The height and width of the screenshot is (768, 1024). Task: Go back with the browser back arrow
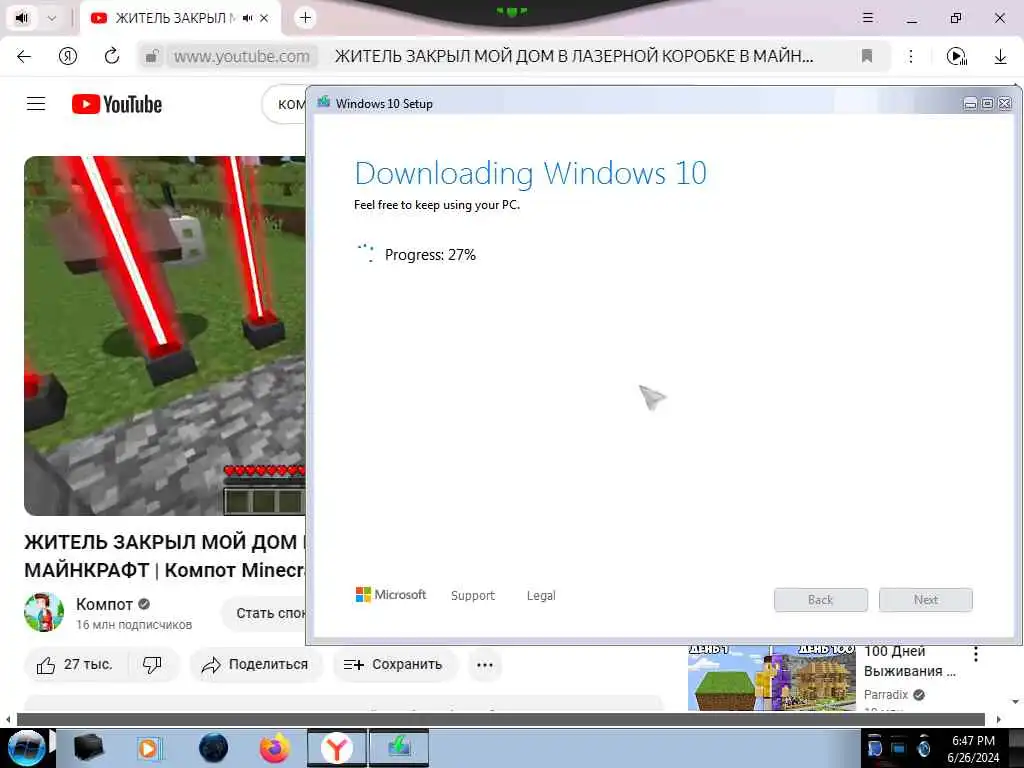coord(24,56)
